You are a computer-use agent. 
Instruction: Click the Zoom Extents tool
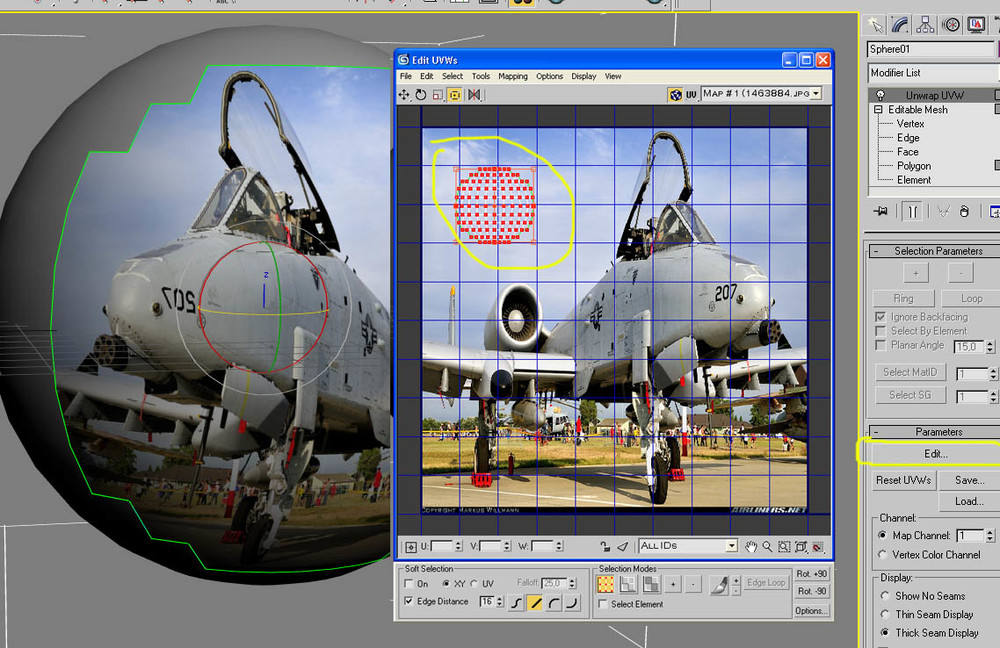[x=801, y=547]
